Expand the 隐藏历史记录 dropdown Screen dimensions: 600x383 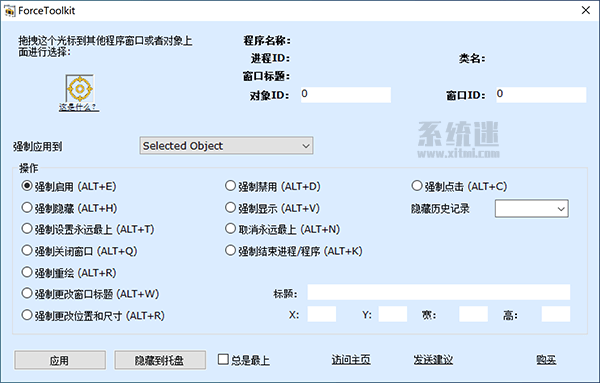coord(532,209)
